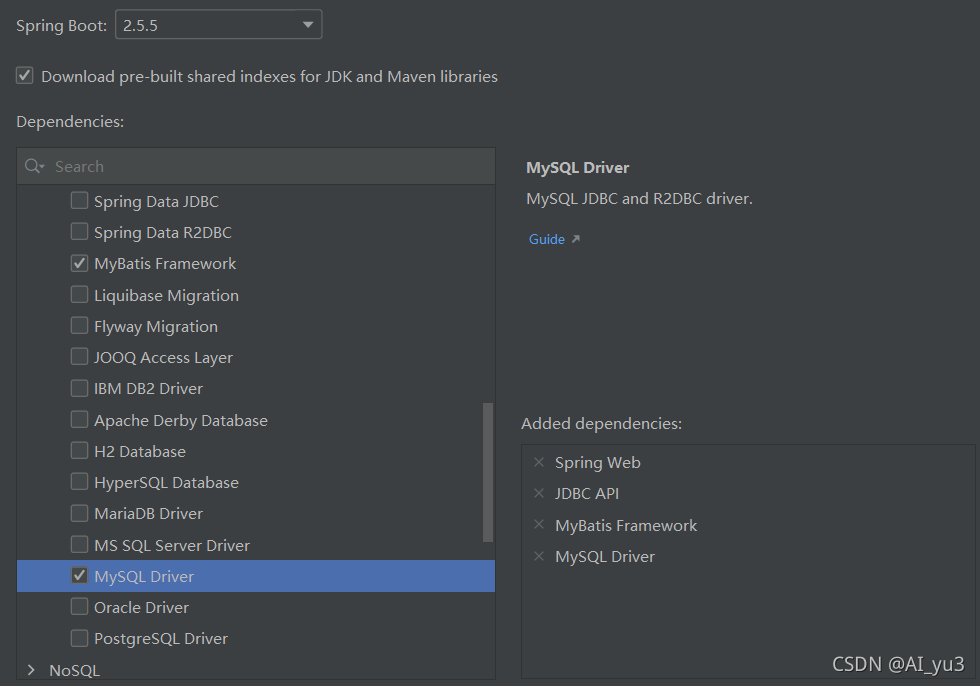Select the Flyway Migration label
980x686 pixels.
(x=156, y=327)
